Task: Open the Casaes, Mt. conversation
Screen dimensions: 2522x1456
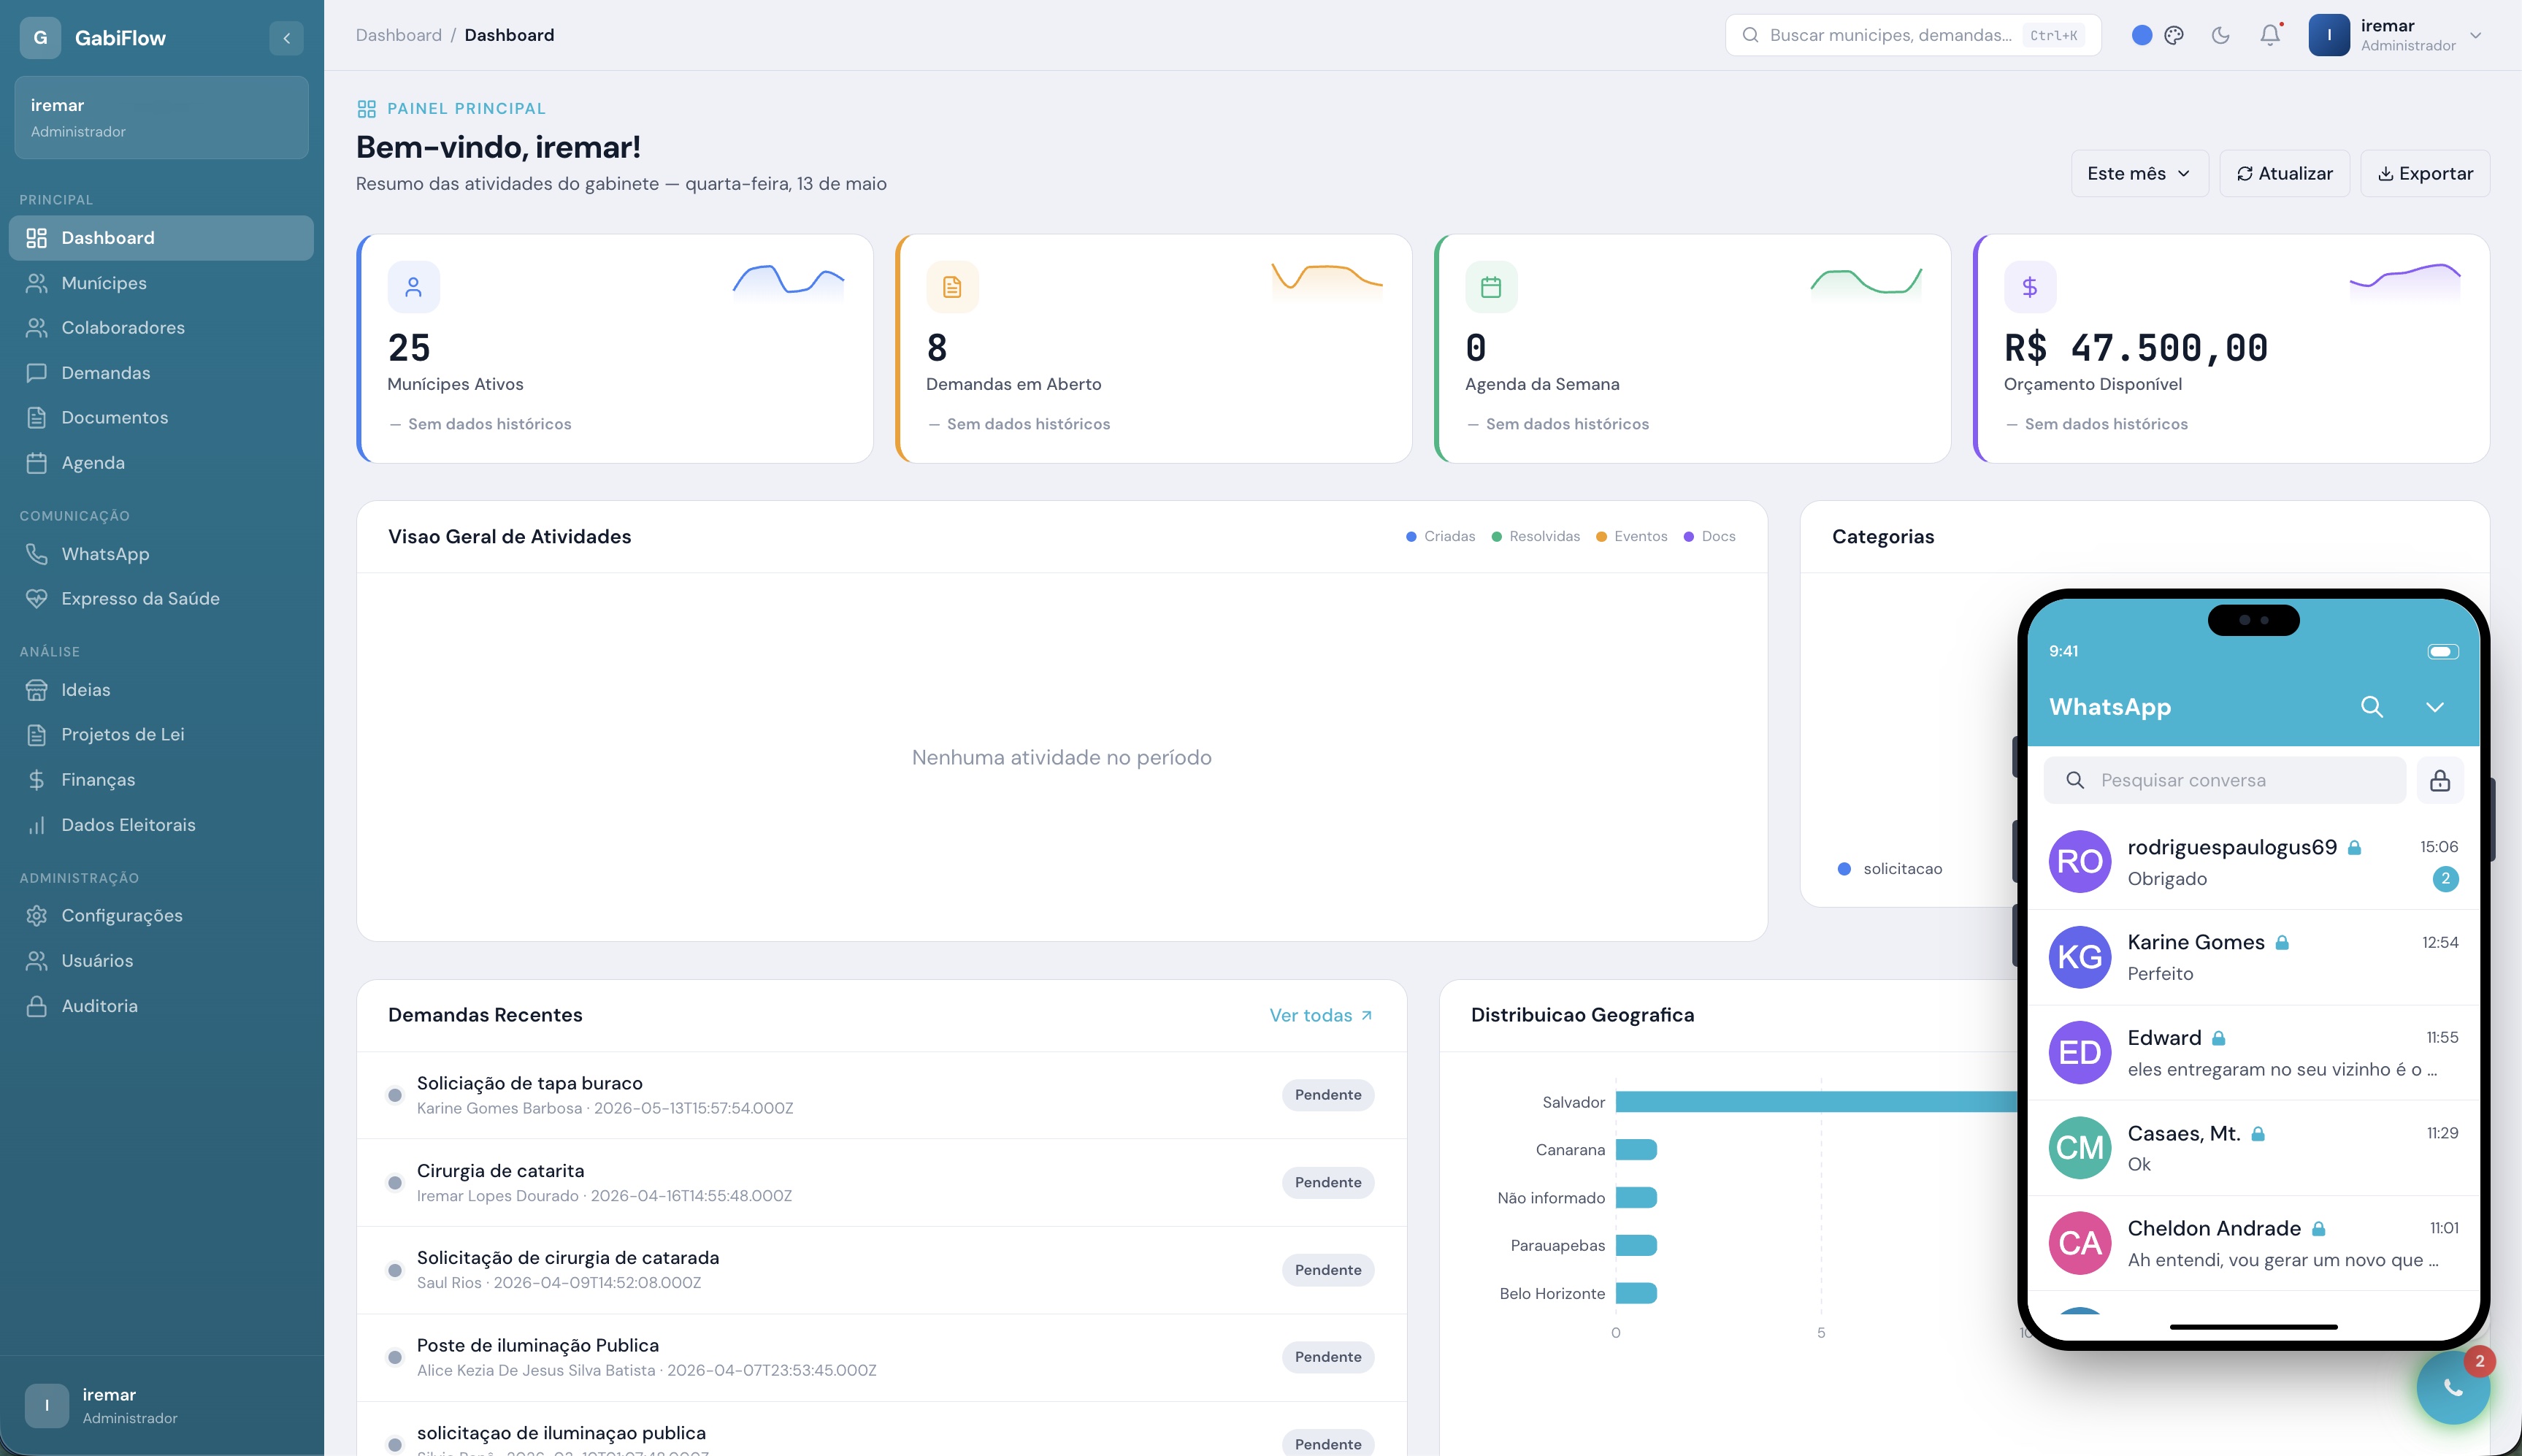Action: [2253, 1148]
